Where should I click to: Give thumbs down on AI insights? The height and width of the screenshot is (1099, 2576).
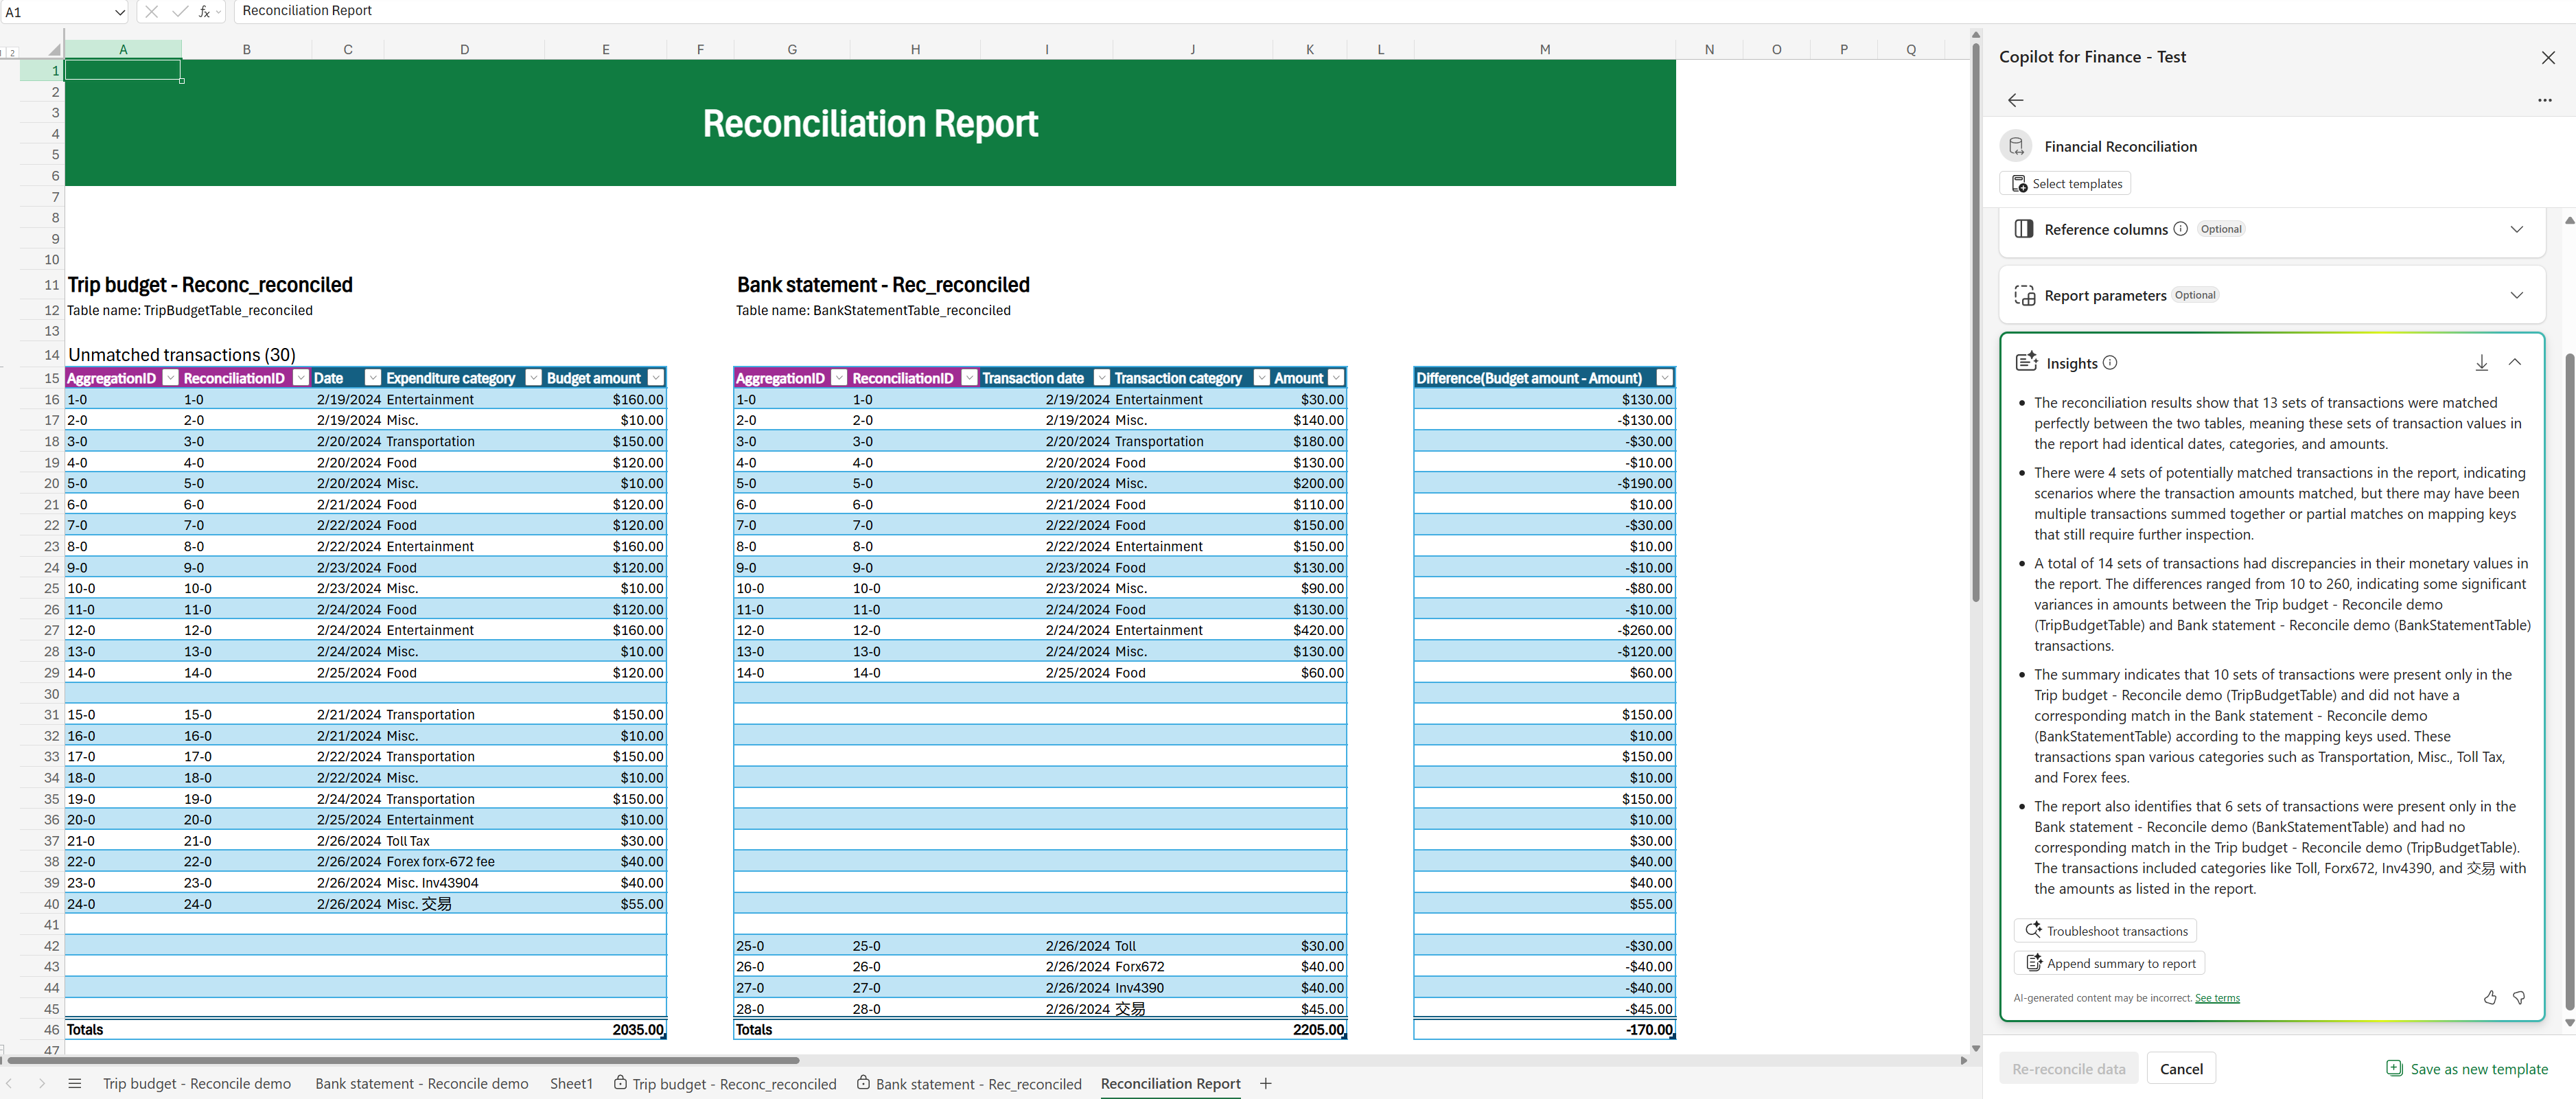pos(2519,997)
